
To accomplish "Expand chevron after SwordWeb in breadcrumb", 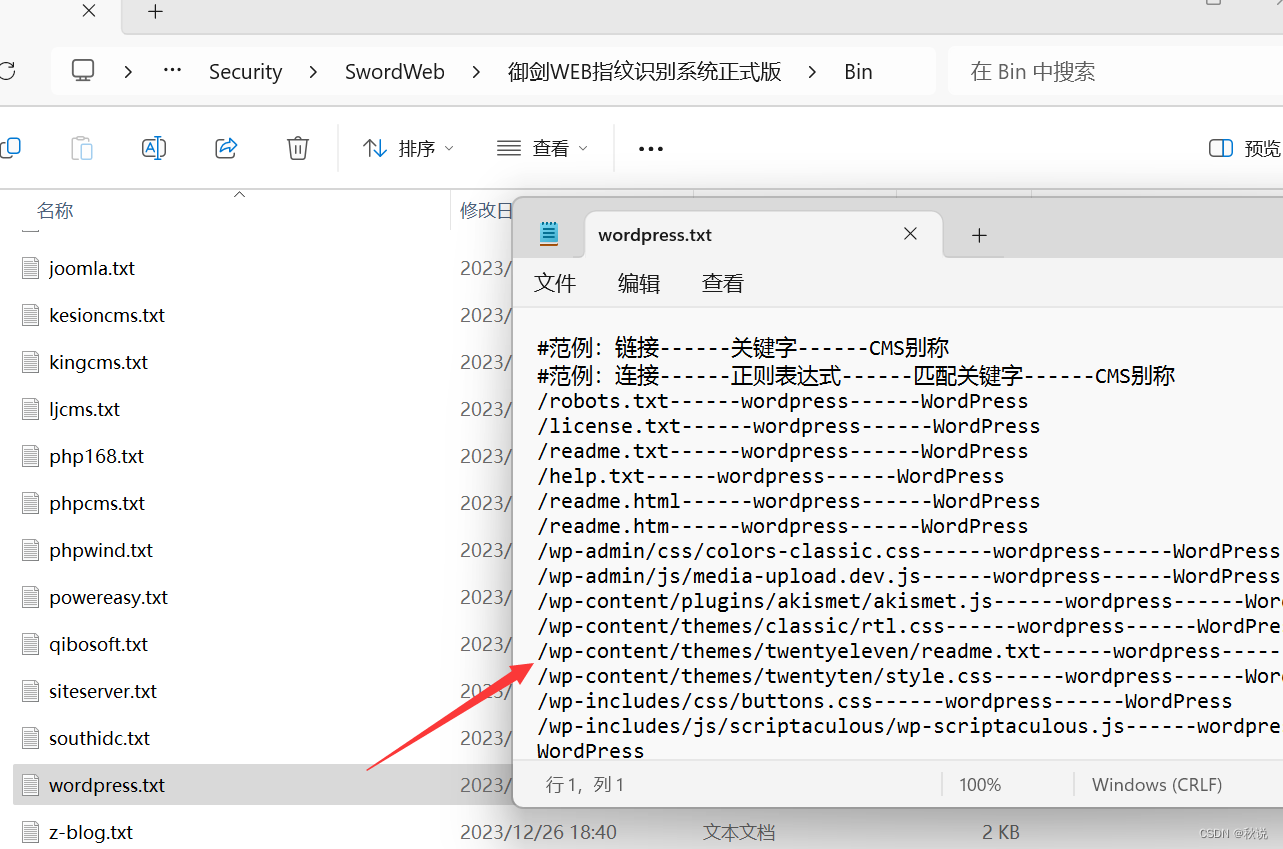I will pos(476,72).
